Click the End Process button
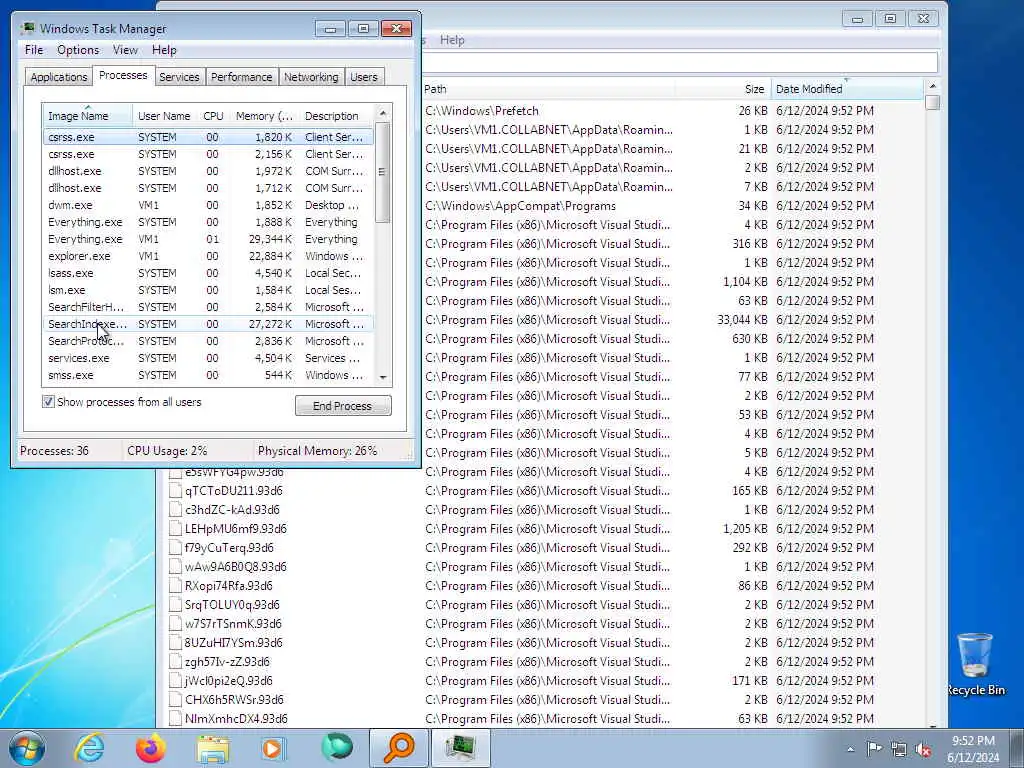The width and height of the screenshot is (1024, 768). click(x=343, y=406)
